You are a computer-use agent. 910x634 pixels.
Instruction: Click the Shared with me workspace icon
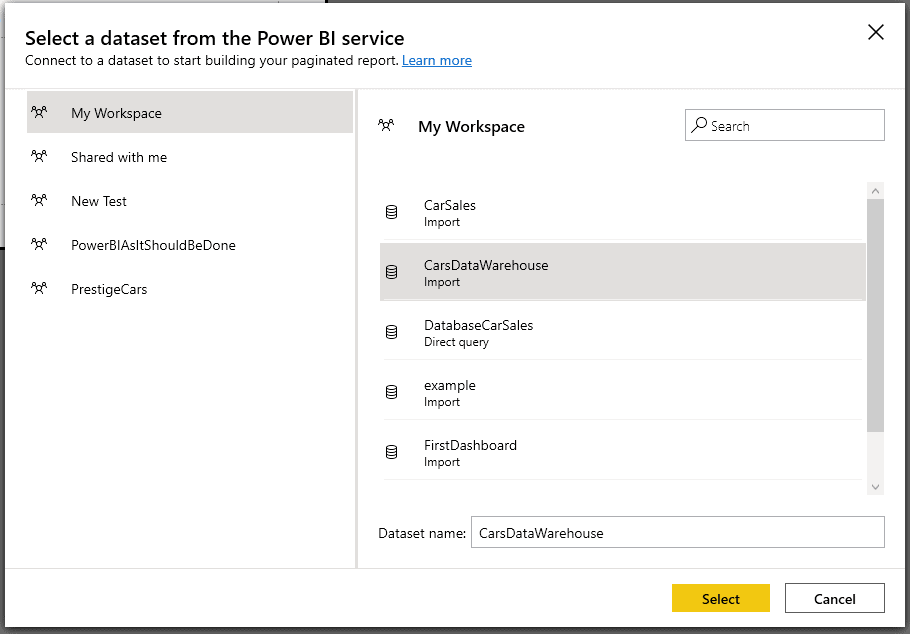click(39, 156)
